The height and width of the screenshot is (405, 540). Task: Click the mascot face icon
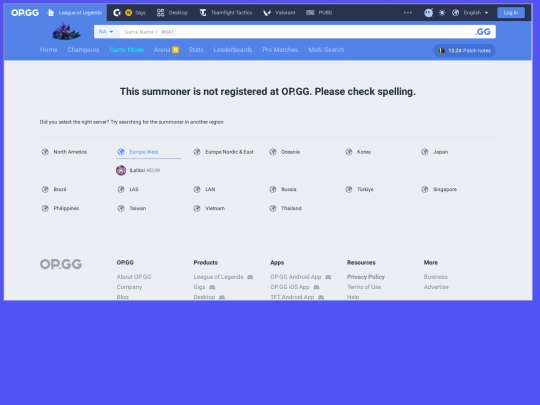(428, 13)
